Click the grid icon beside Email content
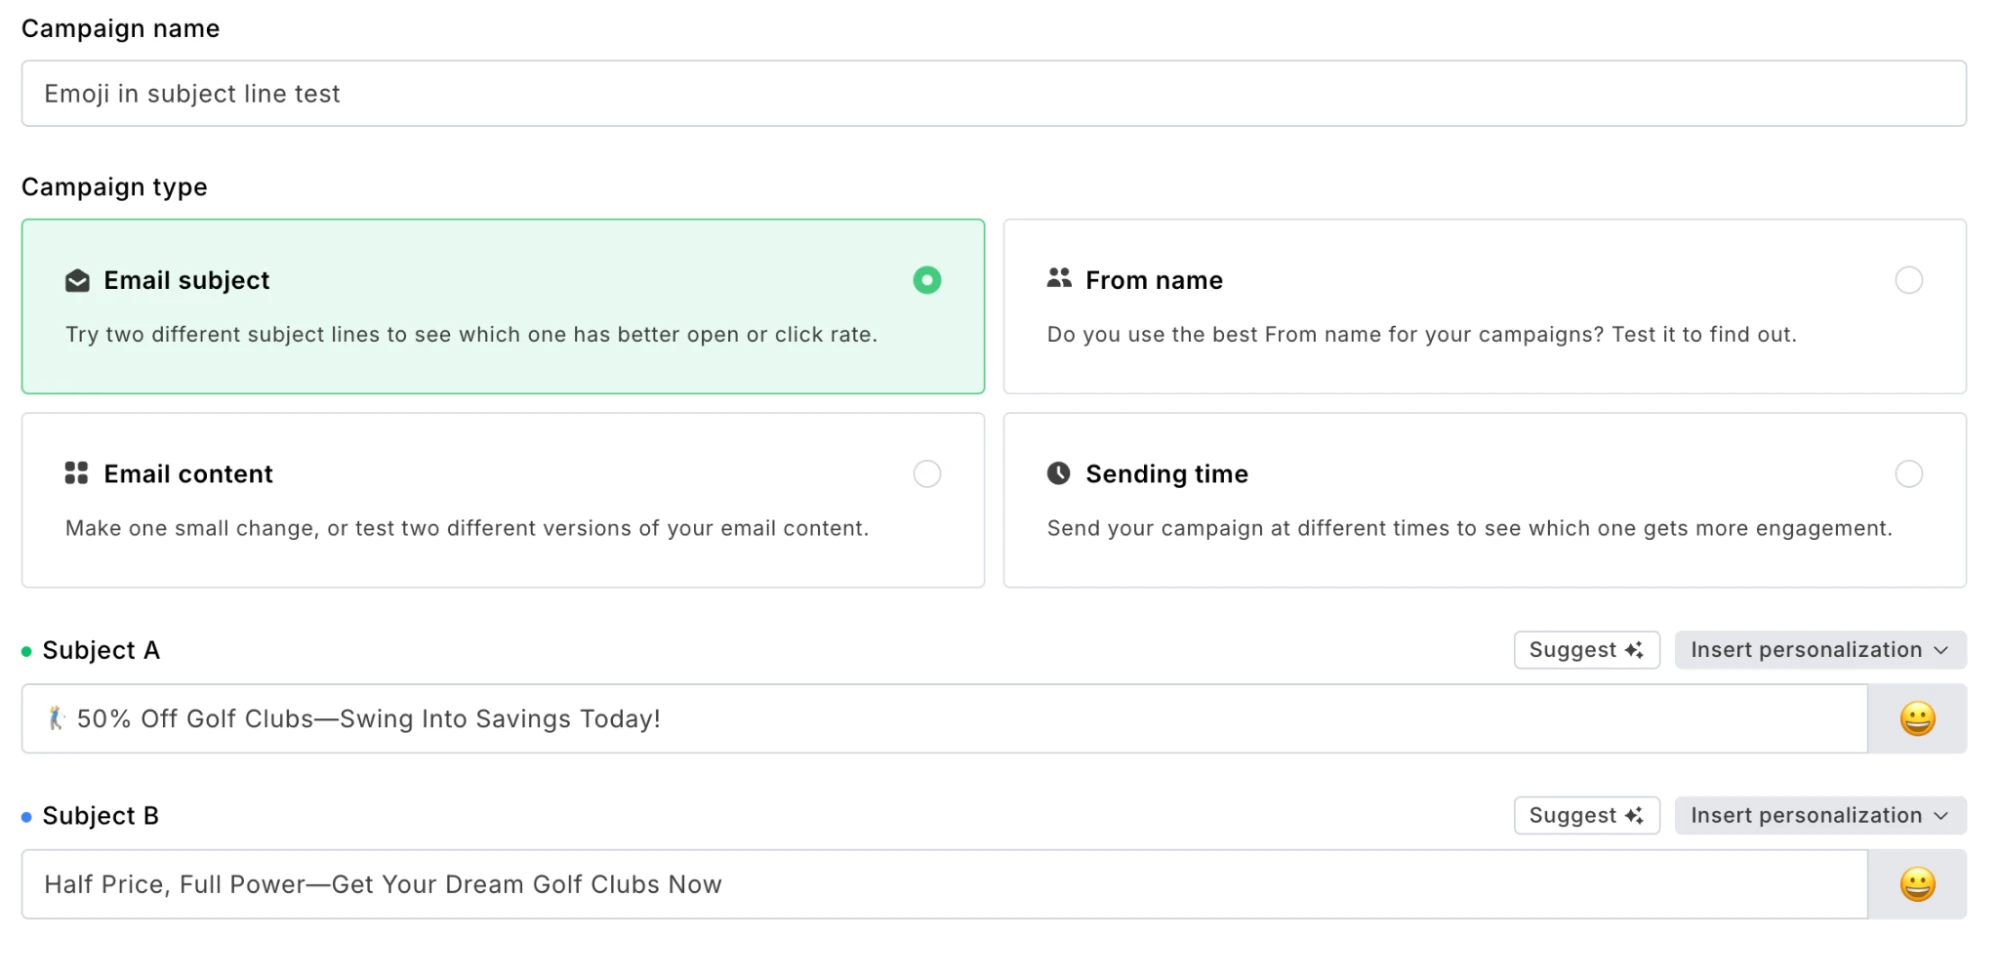This screenshot has height=953, width=1999. 77,473
